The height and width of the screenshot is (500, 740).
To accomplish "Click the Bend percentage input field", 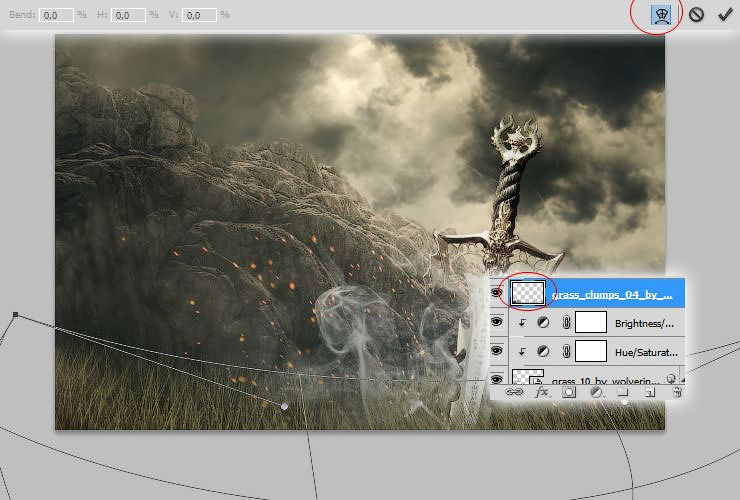I will tap(56, 15).
